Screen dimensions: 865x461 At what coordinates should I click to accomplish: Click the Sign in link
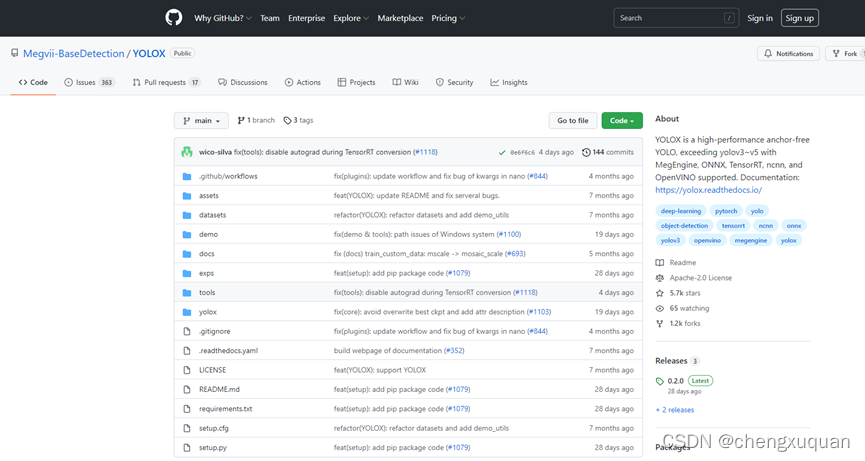[760, 18]
